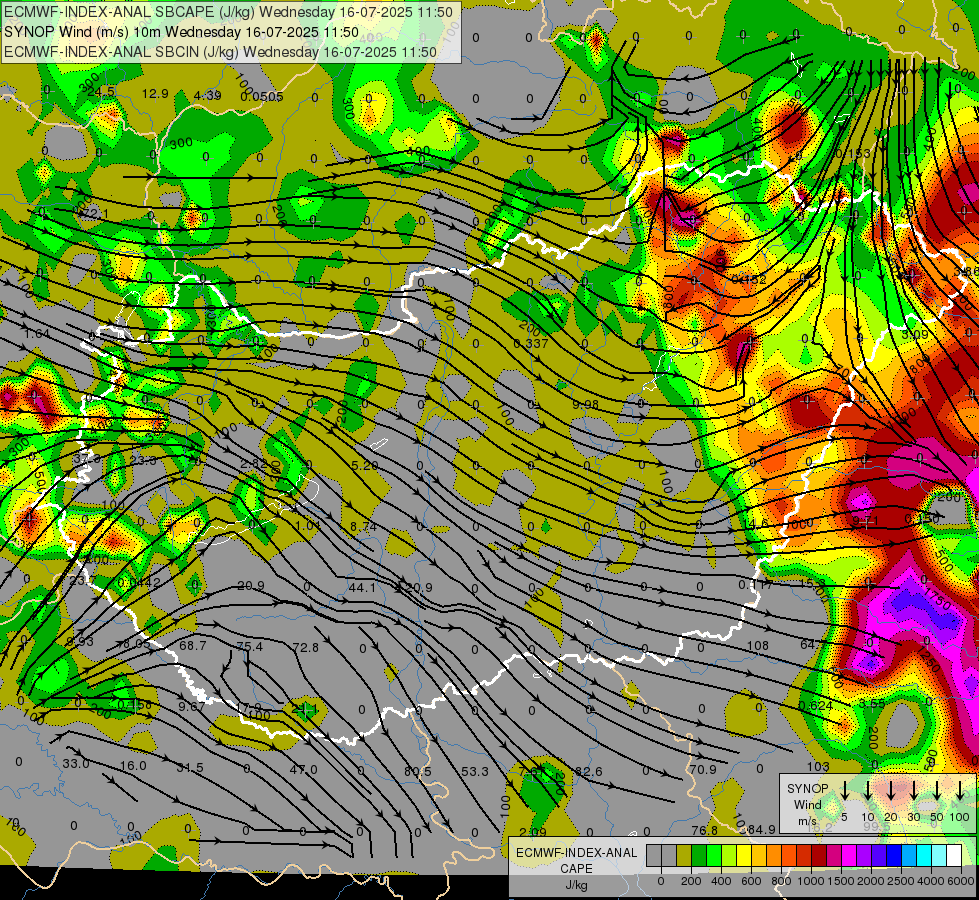
Task: Click the 30 m/s wind arrow in the legend
Action: point(914,790)
